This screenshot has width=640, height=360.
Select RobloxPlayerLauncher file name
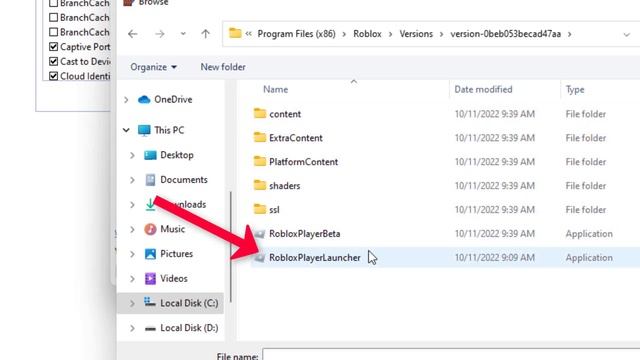click(x=315, y=258)
